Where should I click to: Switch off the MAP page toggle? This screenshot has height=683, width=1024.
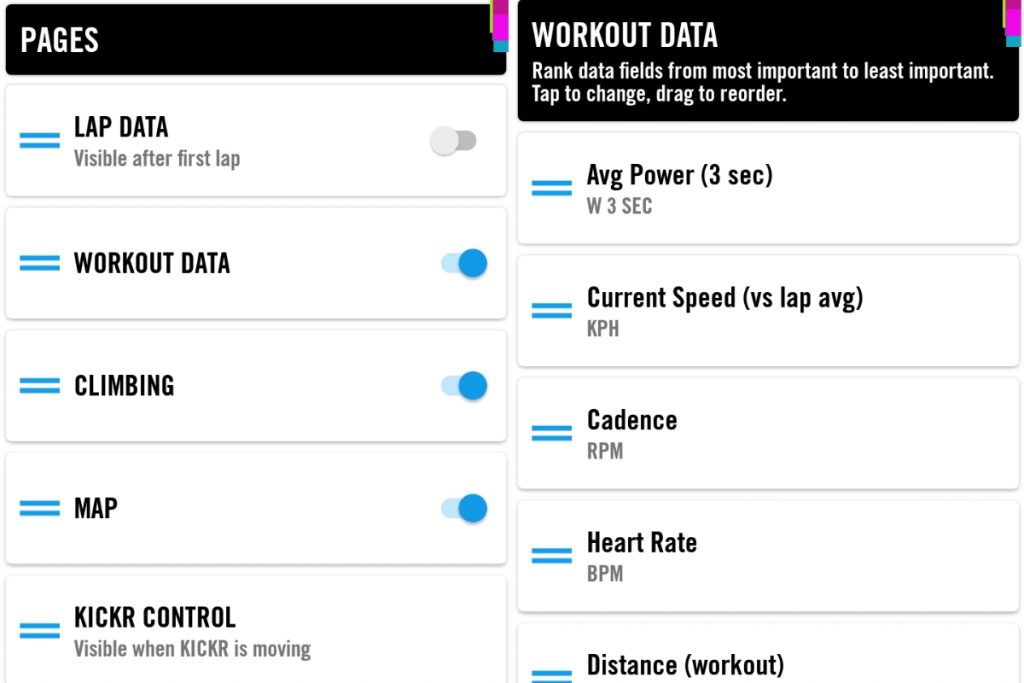[464, 508]
